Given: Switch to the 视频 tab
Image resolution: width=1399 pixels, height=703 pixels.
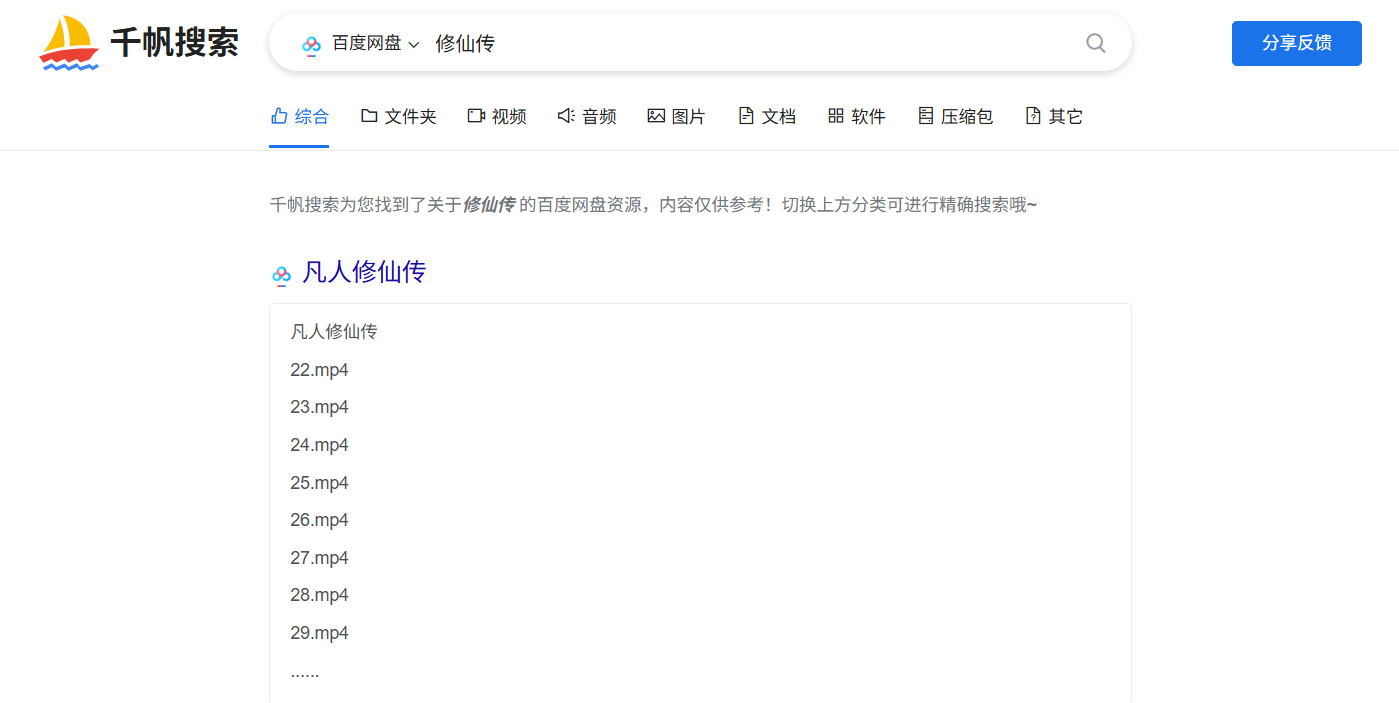Looking at the screenshot, I should pyautogui.click(x=497, y=116).
